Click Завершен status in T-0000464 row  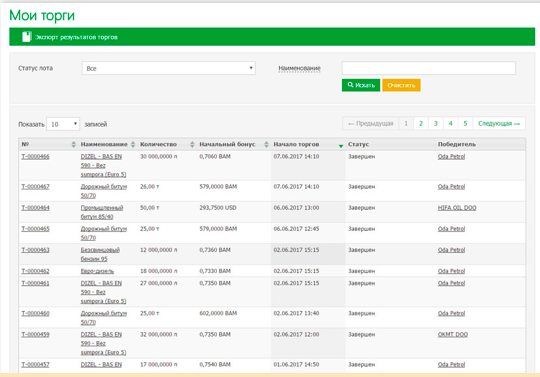361,208
